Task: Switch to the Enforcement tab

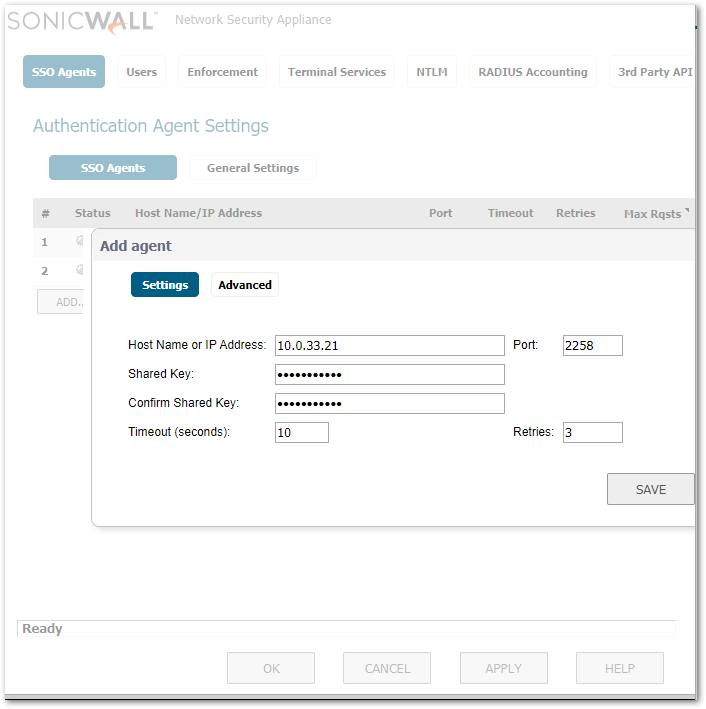Action: 222,72
